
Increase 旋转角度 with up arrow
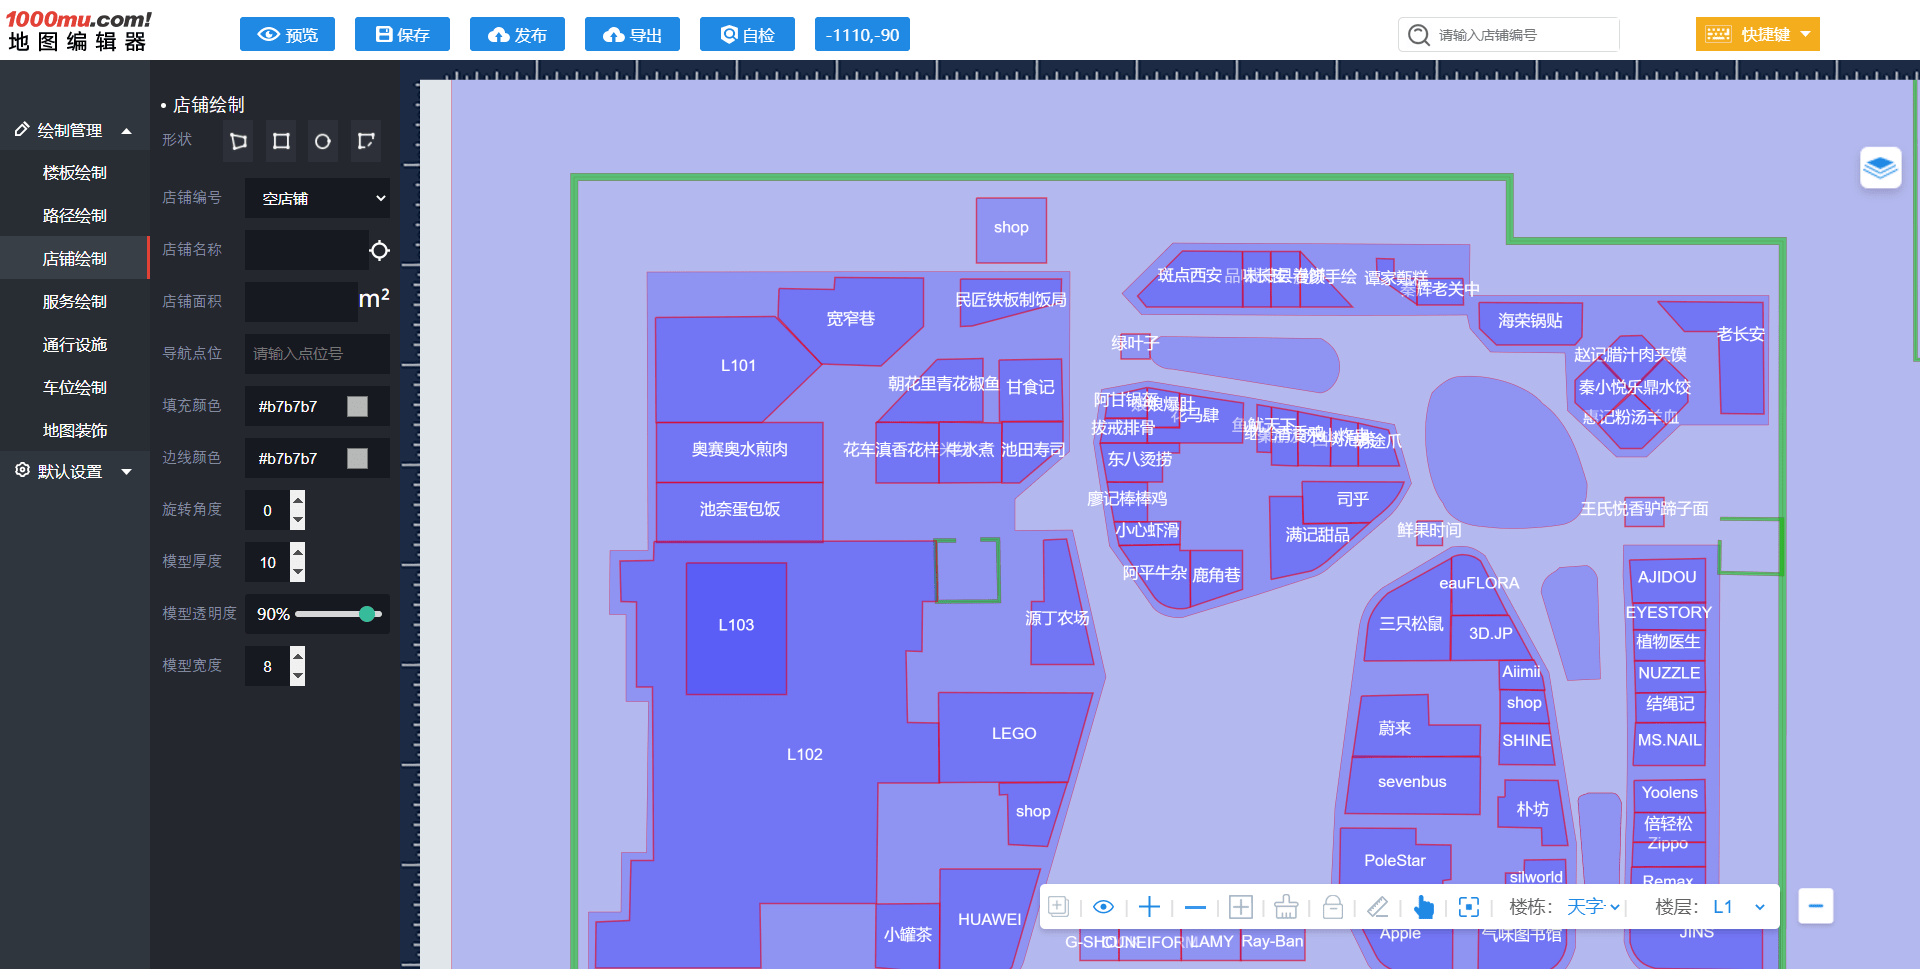point(297,499)
